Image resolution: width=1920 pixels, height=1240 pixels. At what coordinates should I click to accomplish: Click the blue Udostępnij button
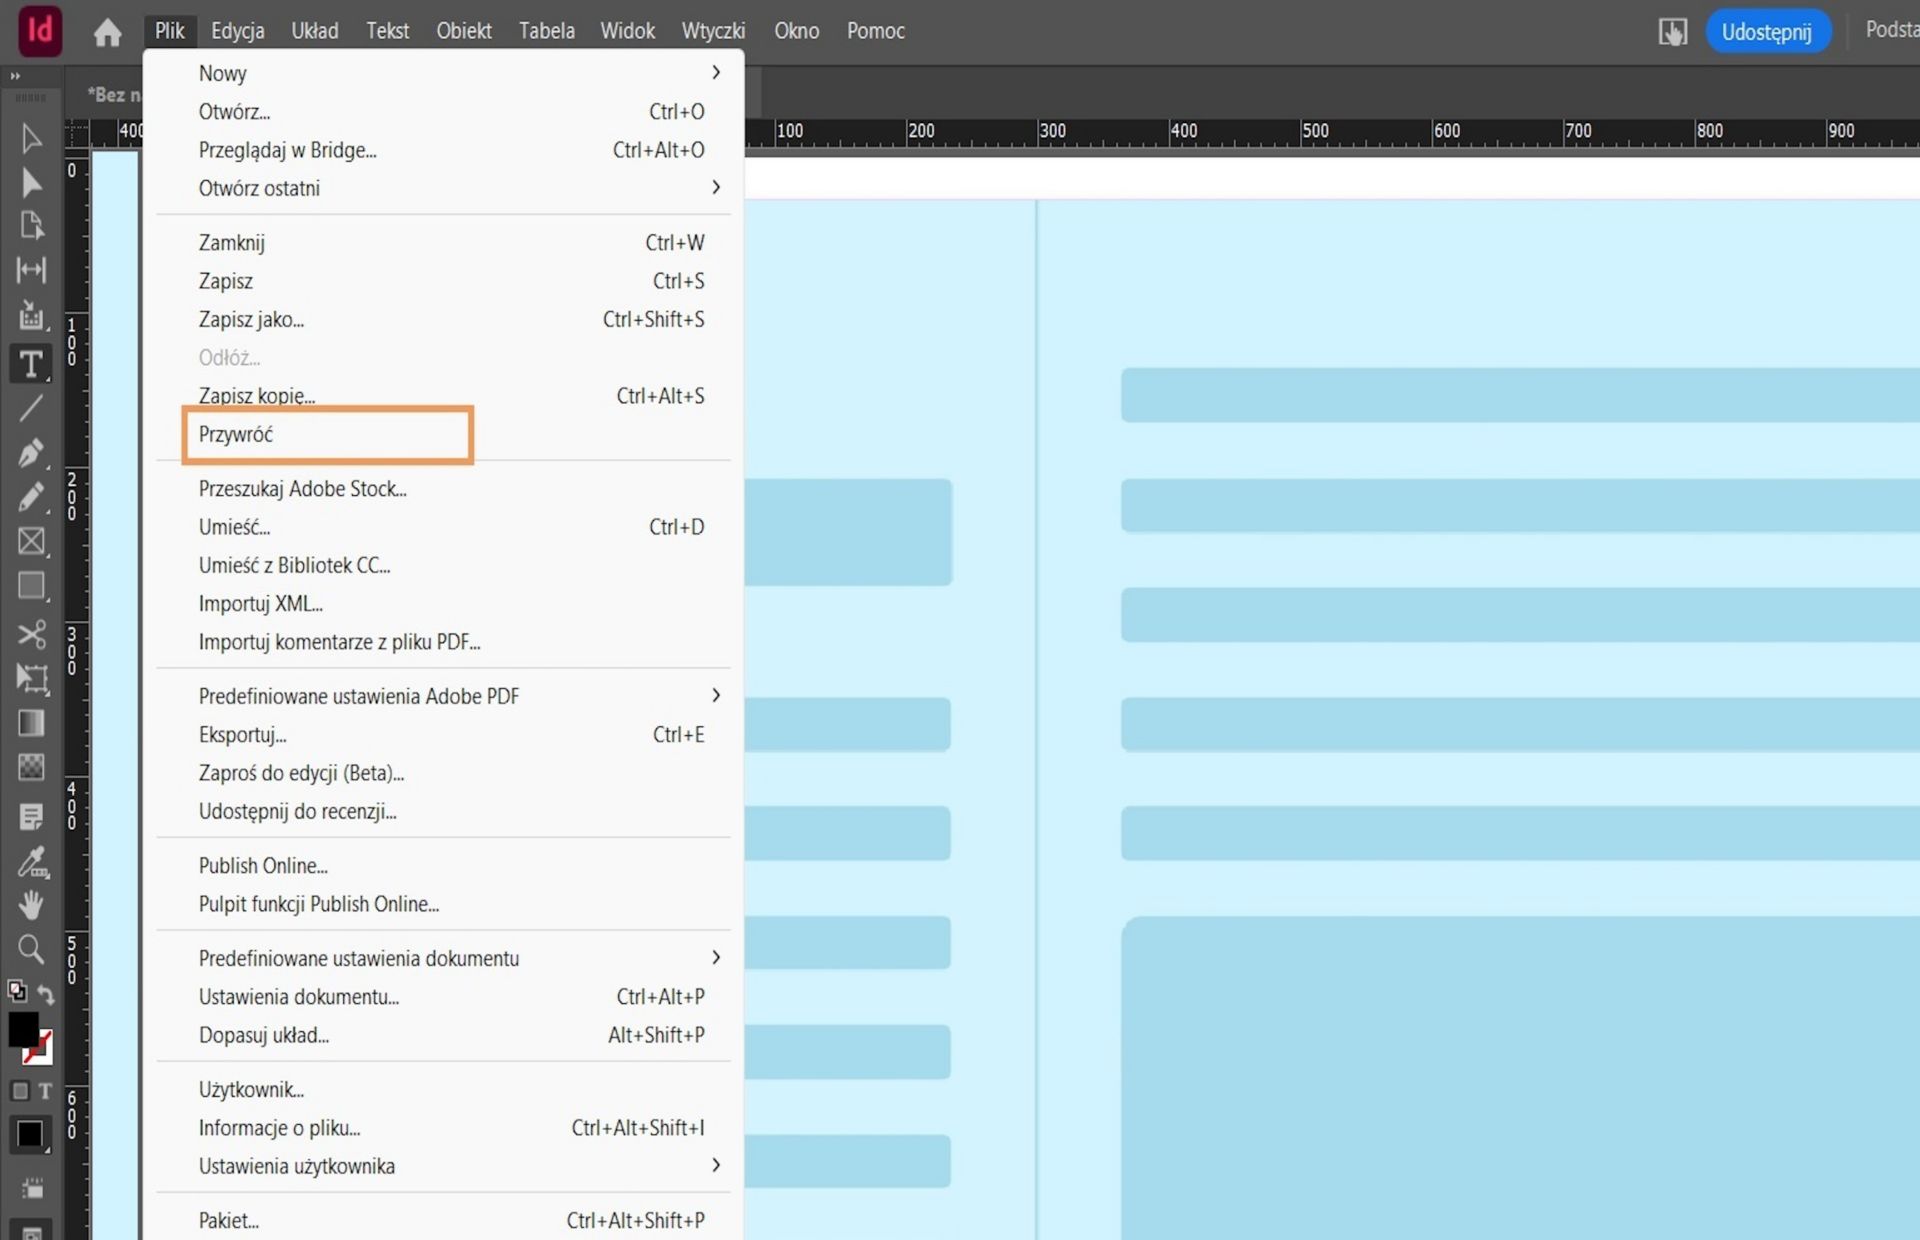pyautogui.click(x=1766, y=32)
